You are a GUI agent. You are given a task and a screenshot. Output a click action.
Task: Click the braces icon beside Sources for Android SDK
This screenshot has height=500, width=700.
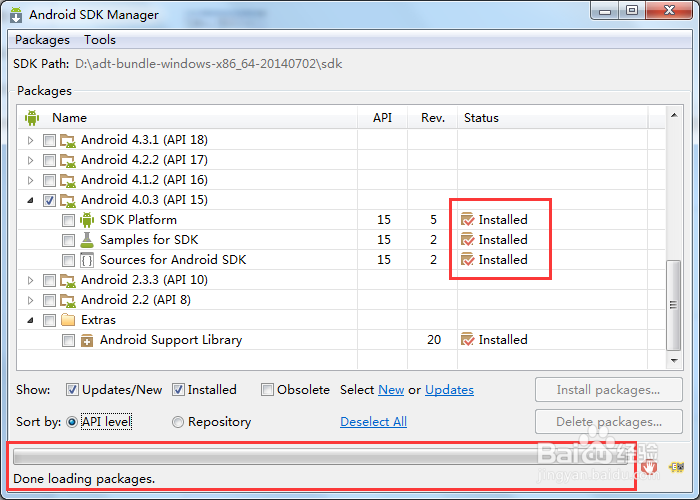coord(87,260)
